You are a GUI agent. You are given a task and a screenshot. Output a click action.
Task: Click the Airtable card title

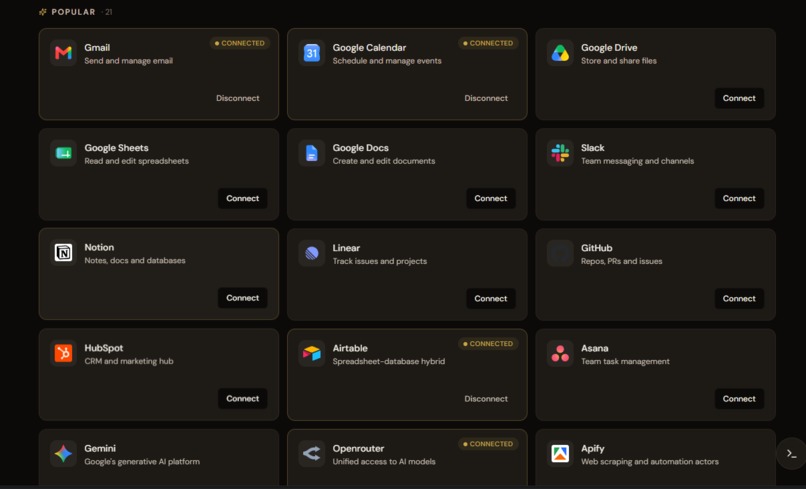(x=350, y=349)
